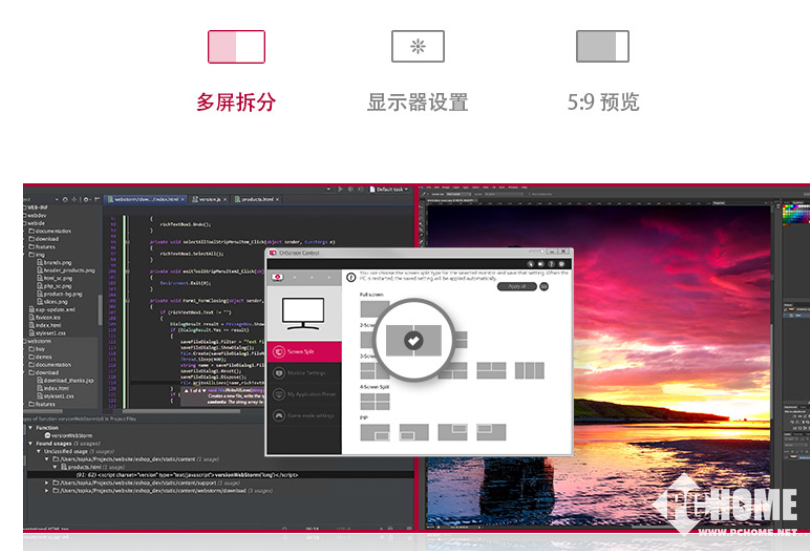The width and height of the screenshot is (810, 551).
Task: Select the webdev folder in project tree
Action: pyautogui.click(x=36, y=215)
